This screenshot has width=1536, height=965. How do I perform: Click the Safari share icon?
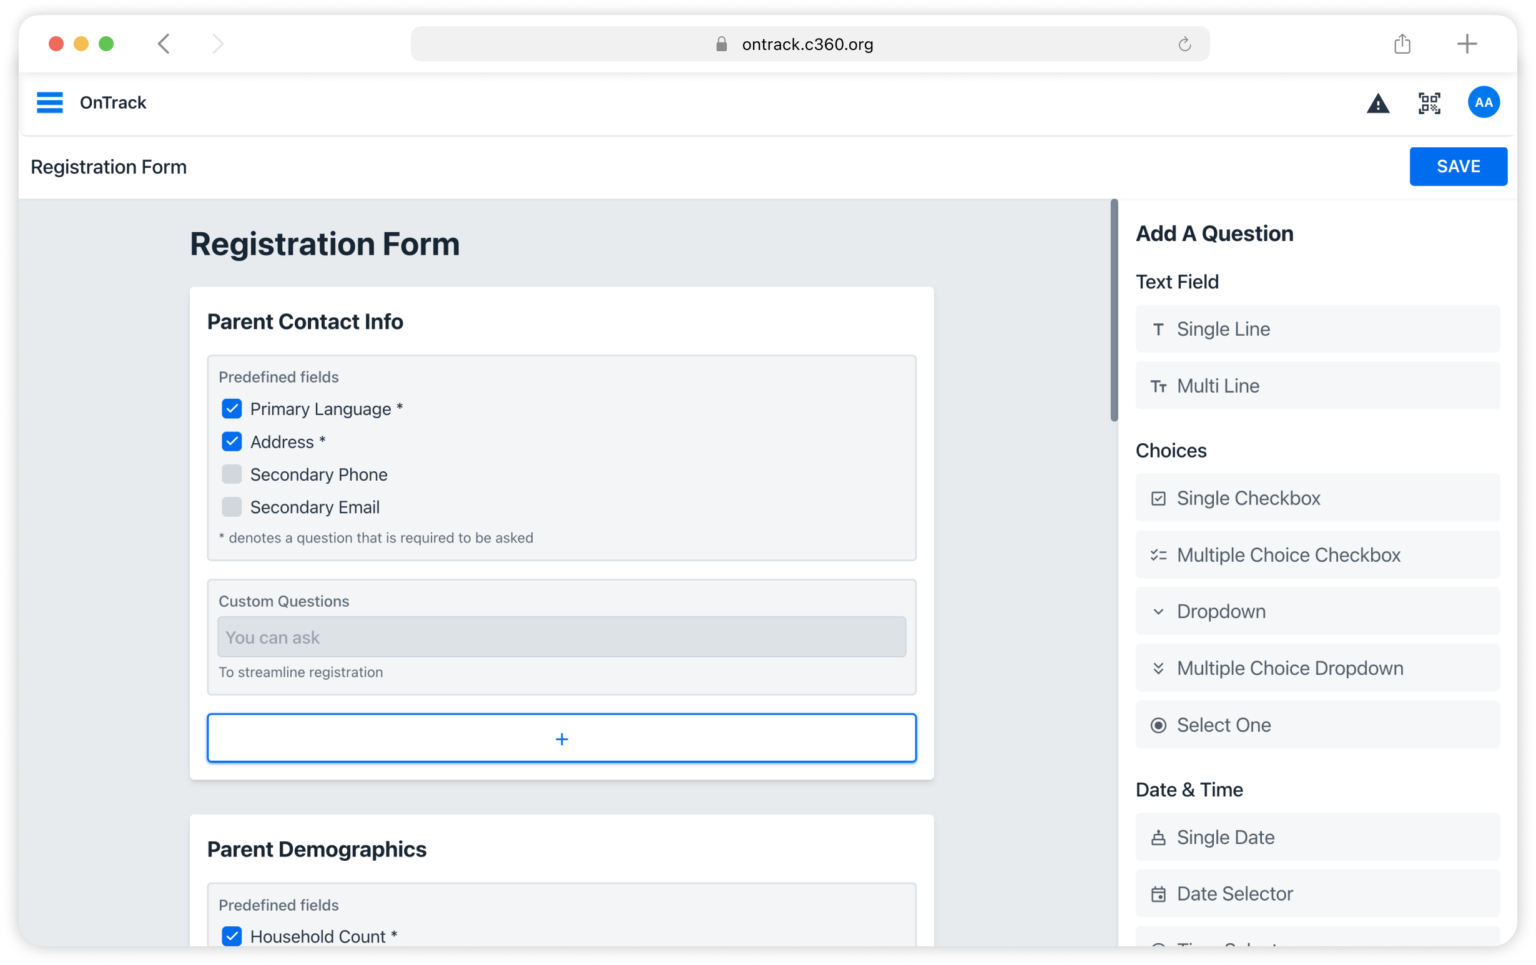tap(1402, 44)
